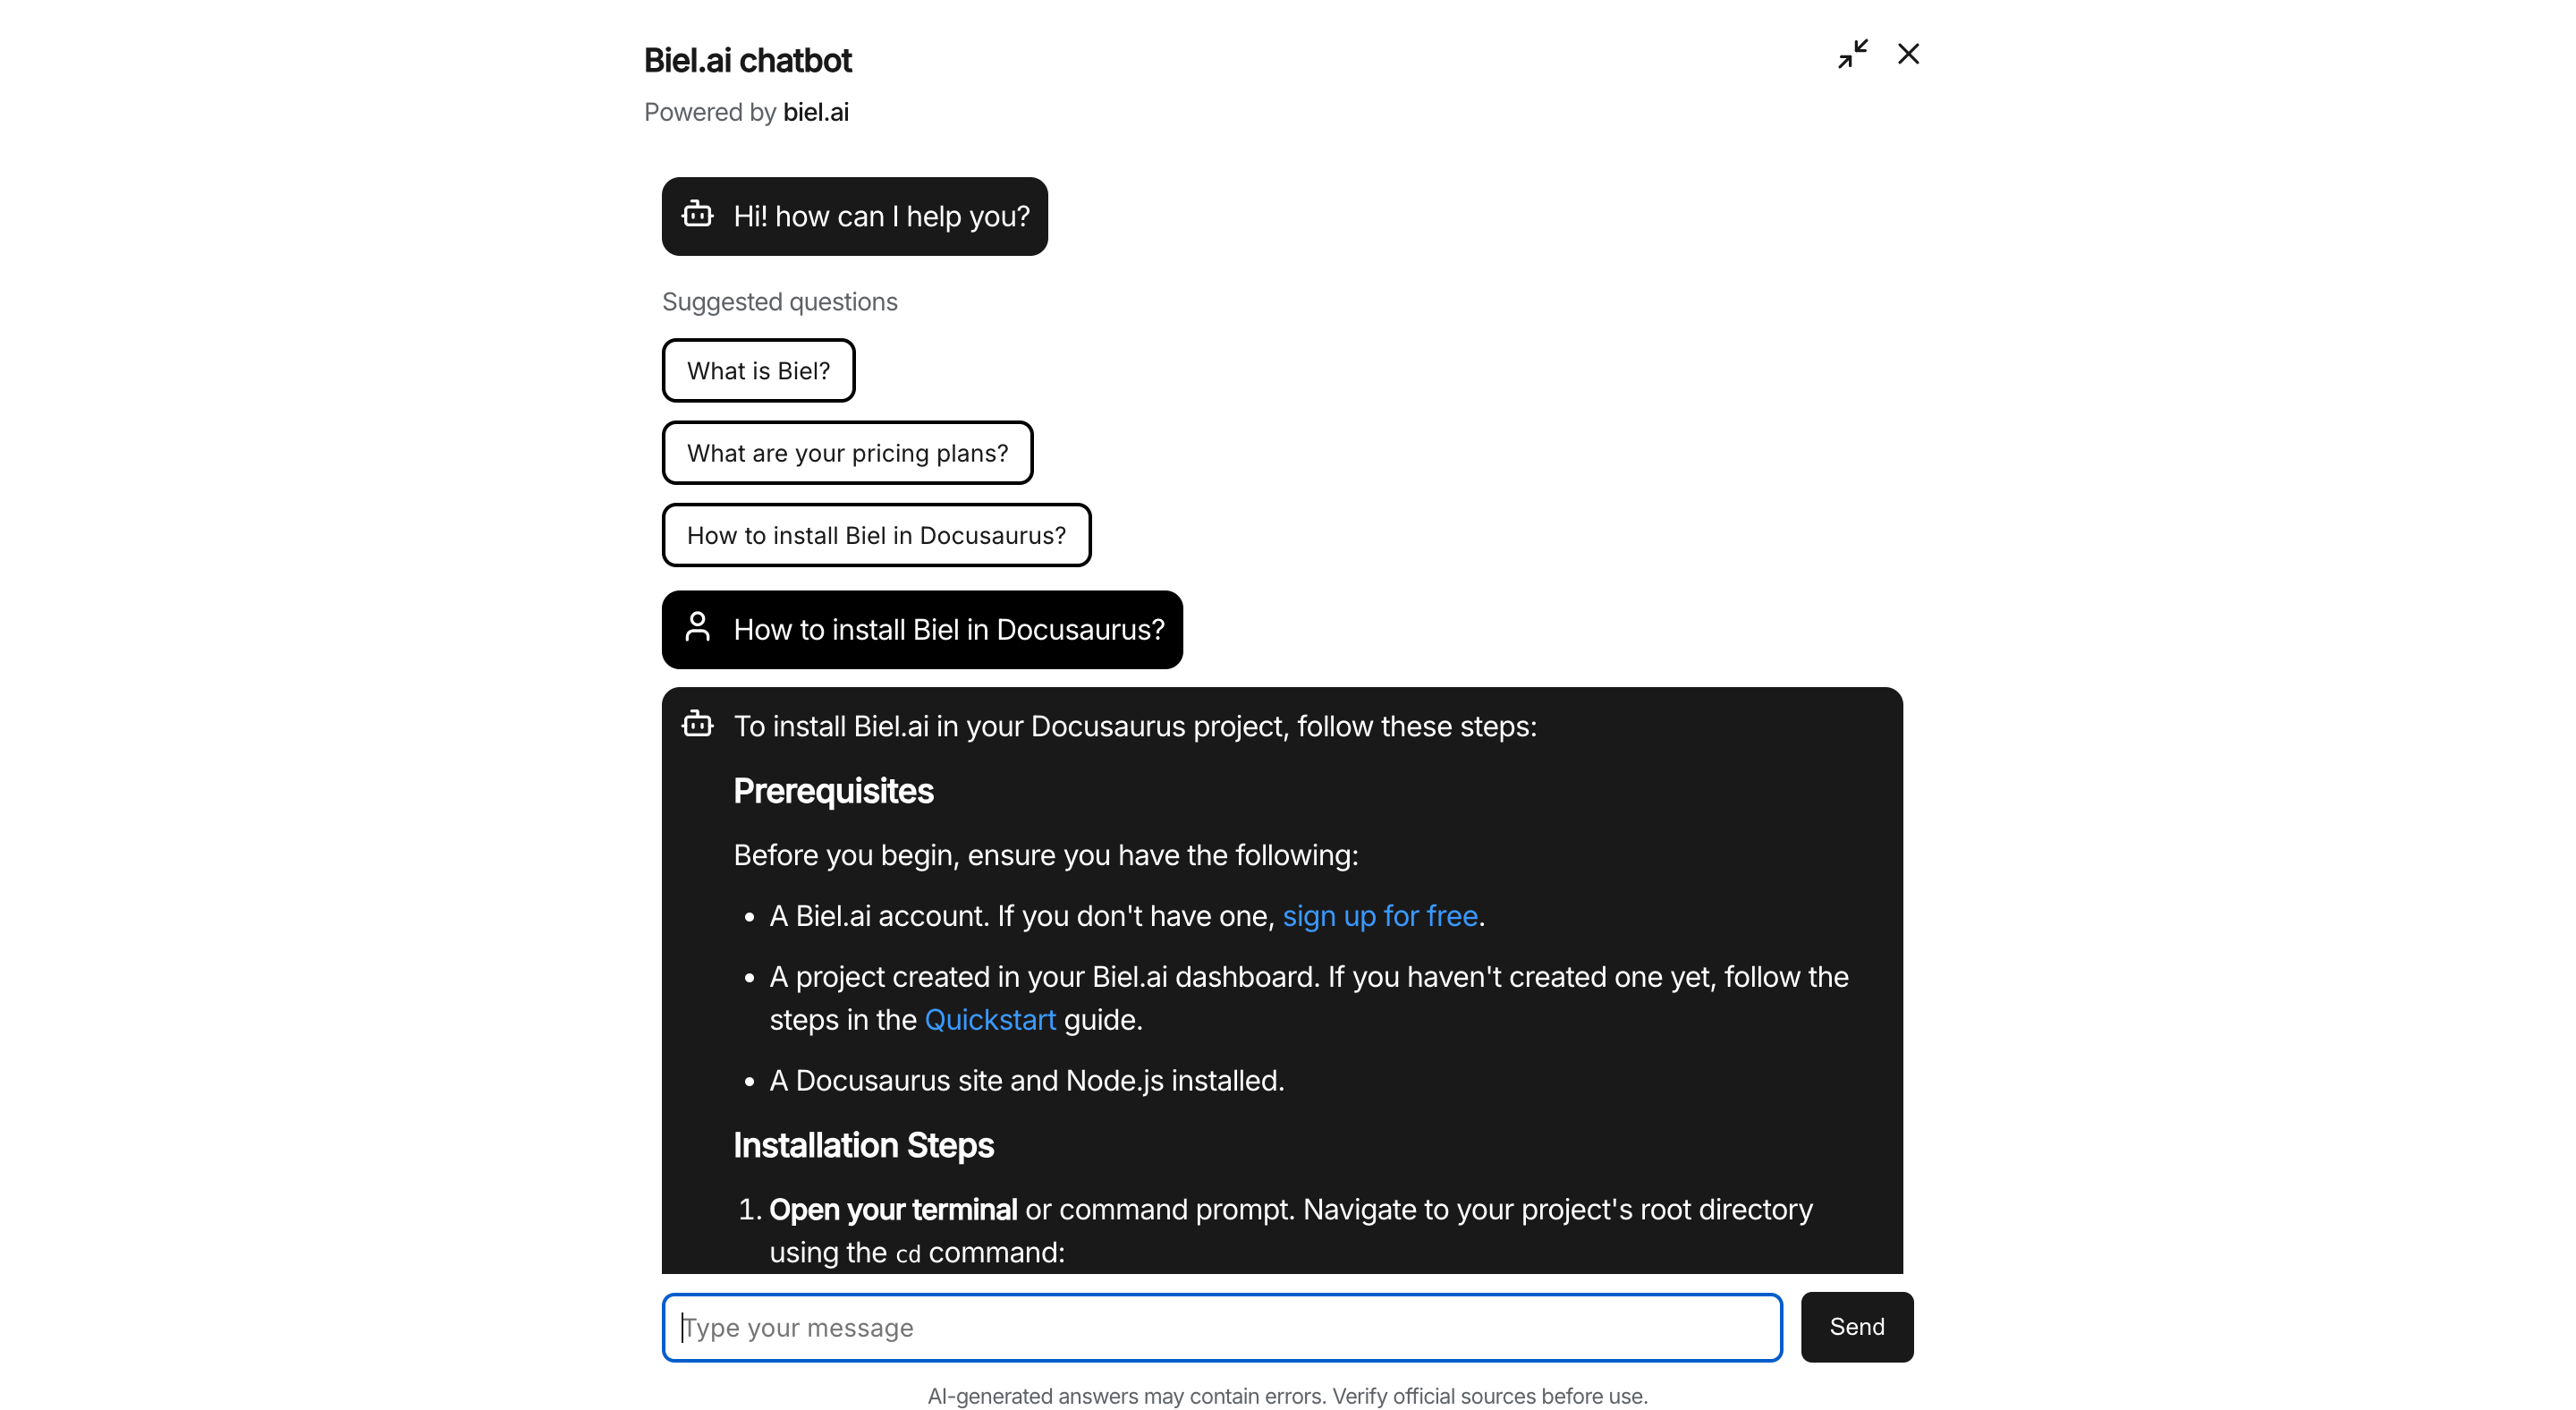The image size is (2576, 1410).
Task: Click the 'Open your terminal' step text
Action: 892,1209
